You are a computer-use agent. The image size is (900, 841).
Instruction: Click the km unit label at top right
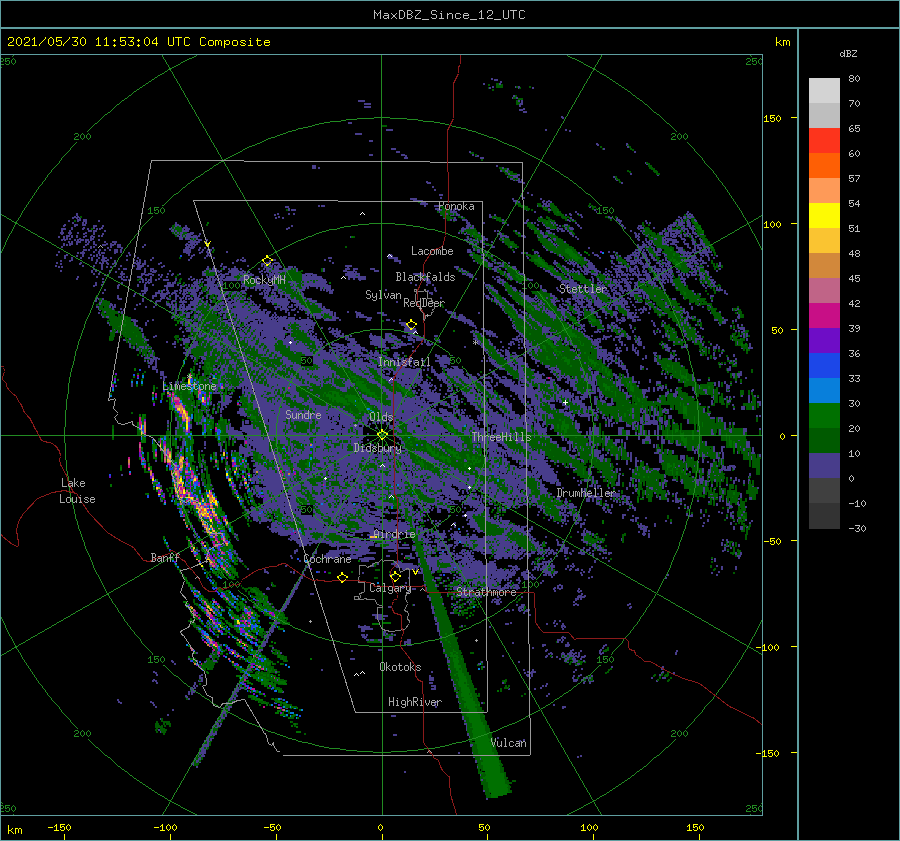click(782, 42)
